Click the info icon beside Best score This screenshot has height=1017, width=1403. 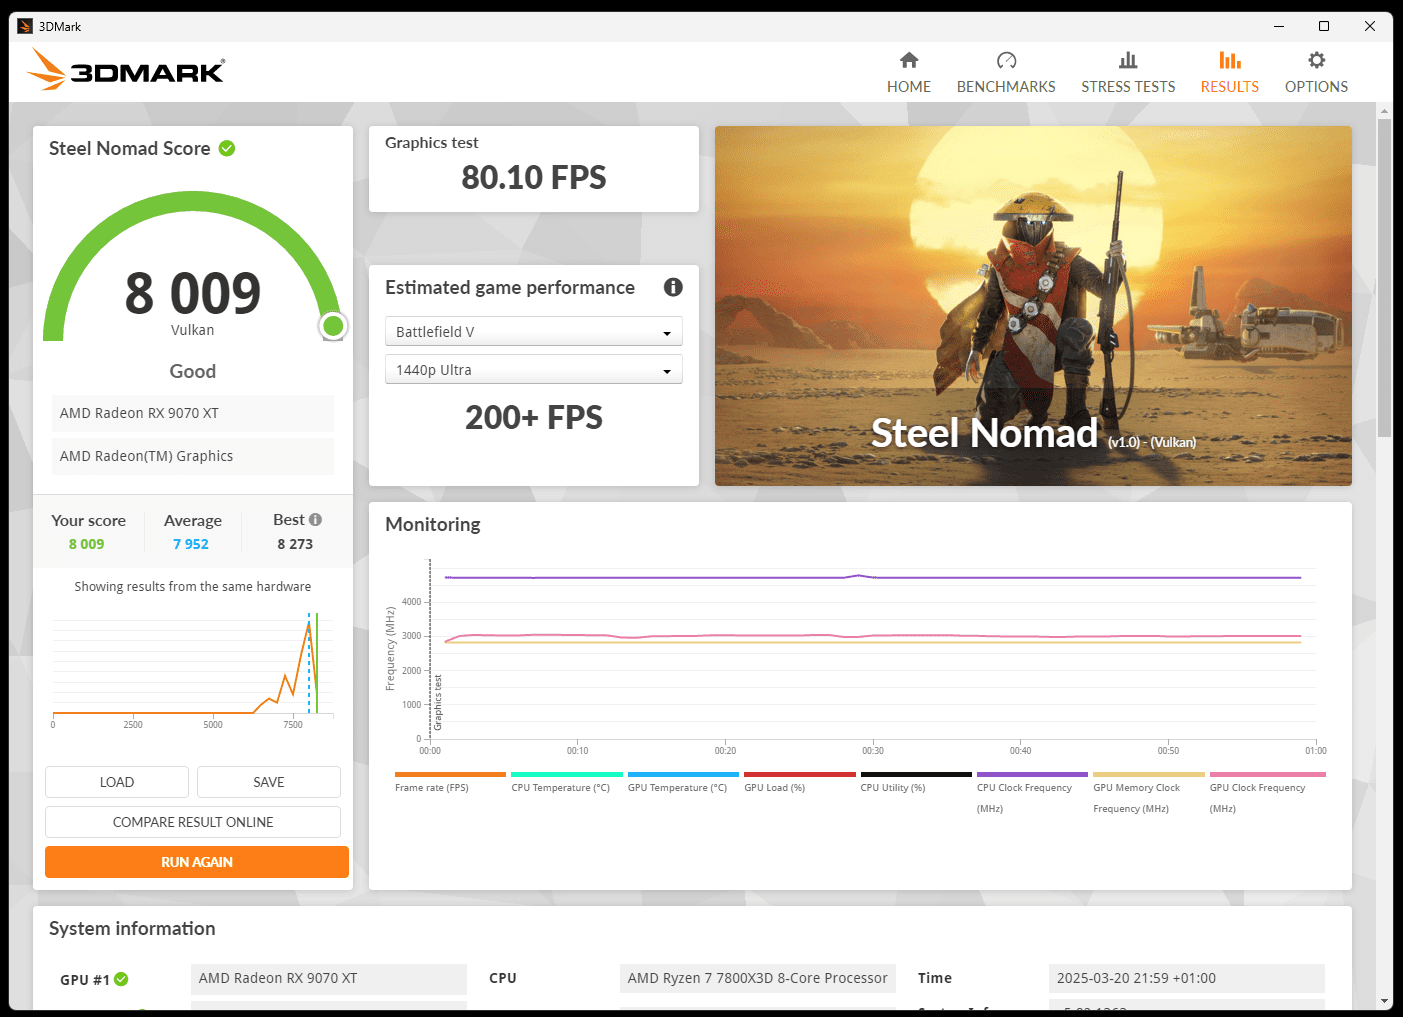[315, 519]
